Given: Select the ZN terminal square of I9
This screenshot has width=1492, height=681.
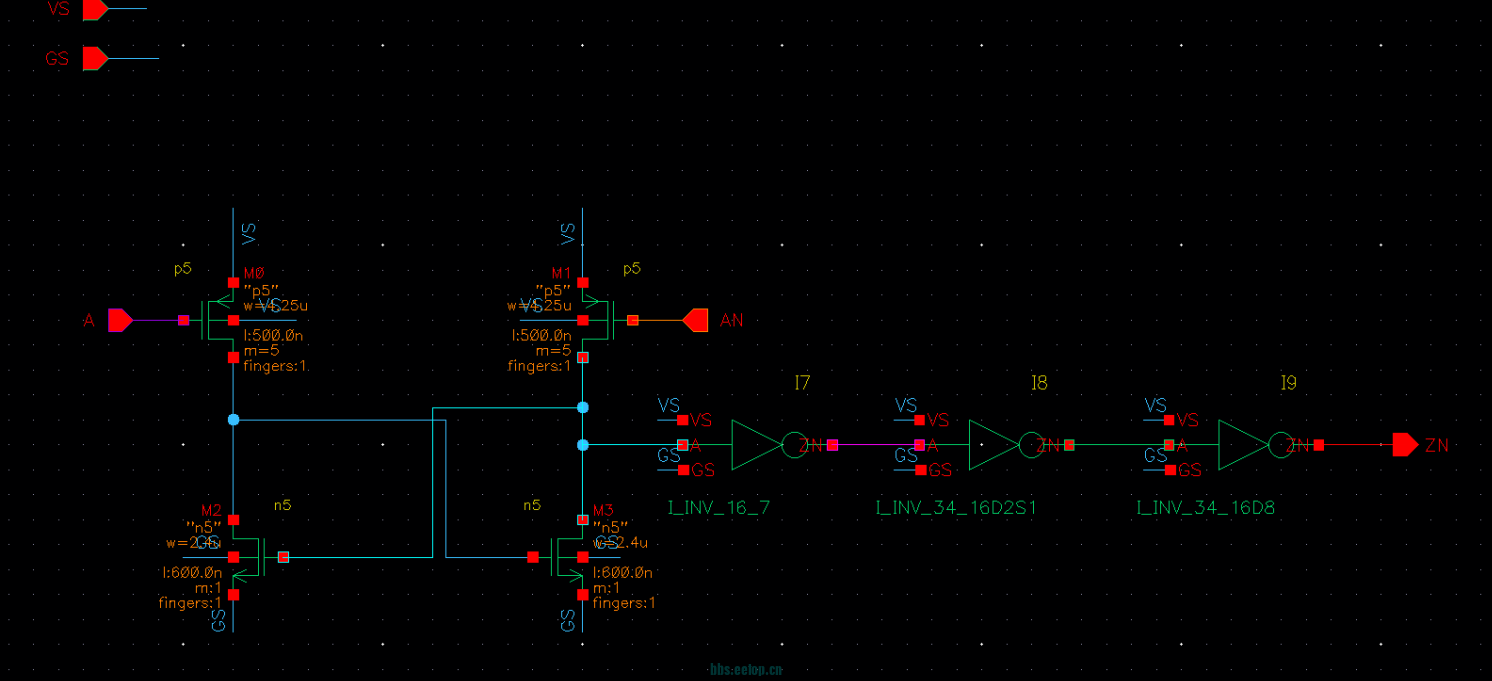Looking at the screenshot, I should 1318,445.
